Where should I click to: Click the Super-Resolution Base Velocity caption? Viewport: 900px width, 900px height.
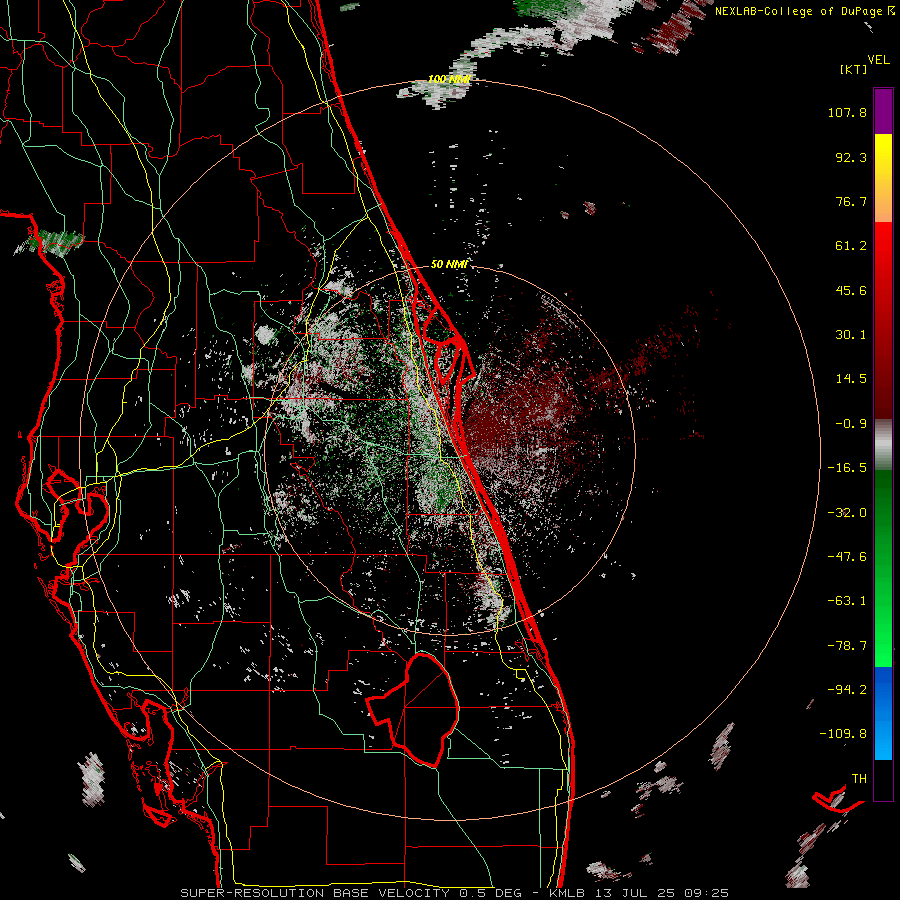(x=454, y=893)
